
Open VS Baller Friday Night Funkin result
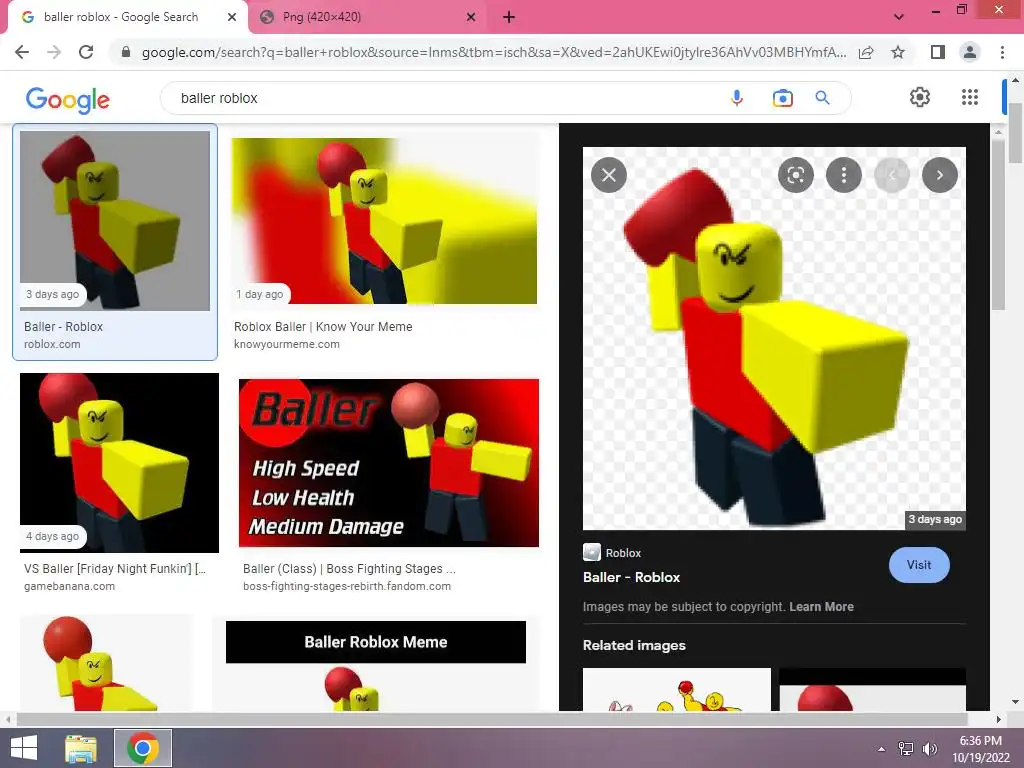(115, 569)
